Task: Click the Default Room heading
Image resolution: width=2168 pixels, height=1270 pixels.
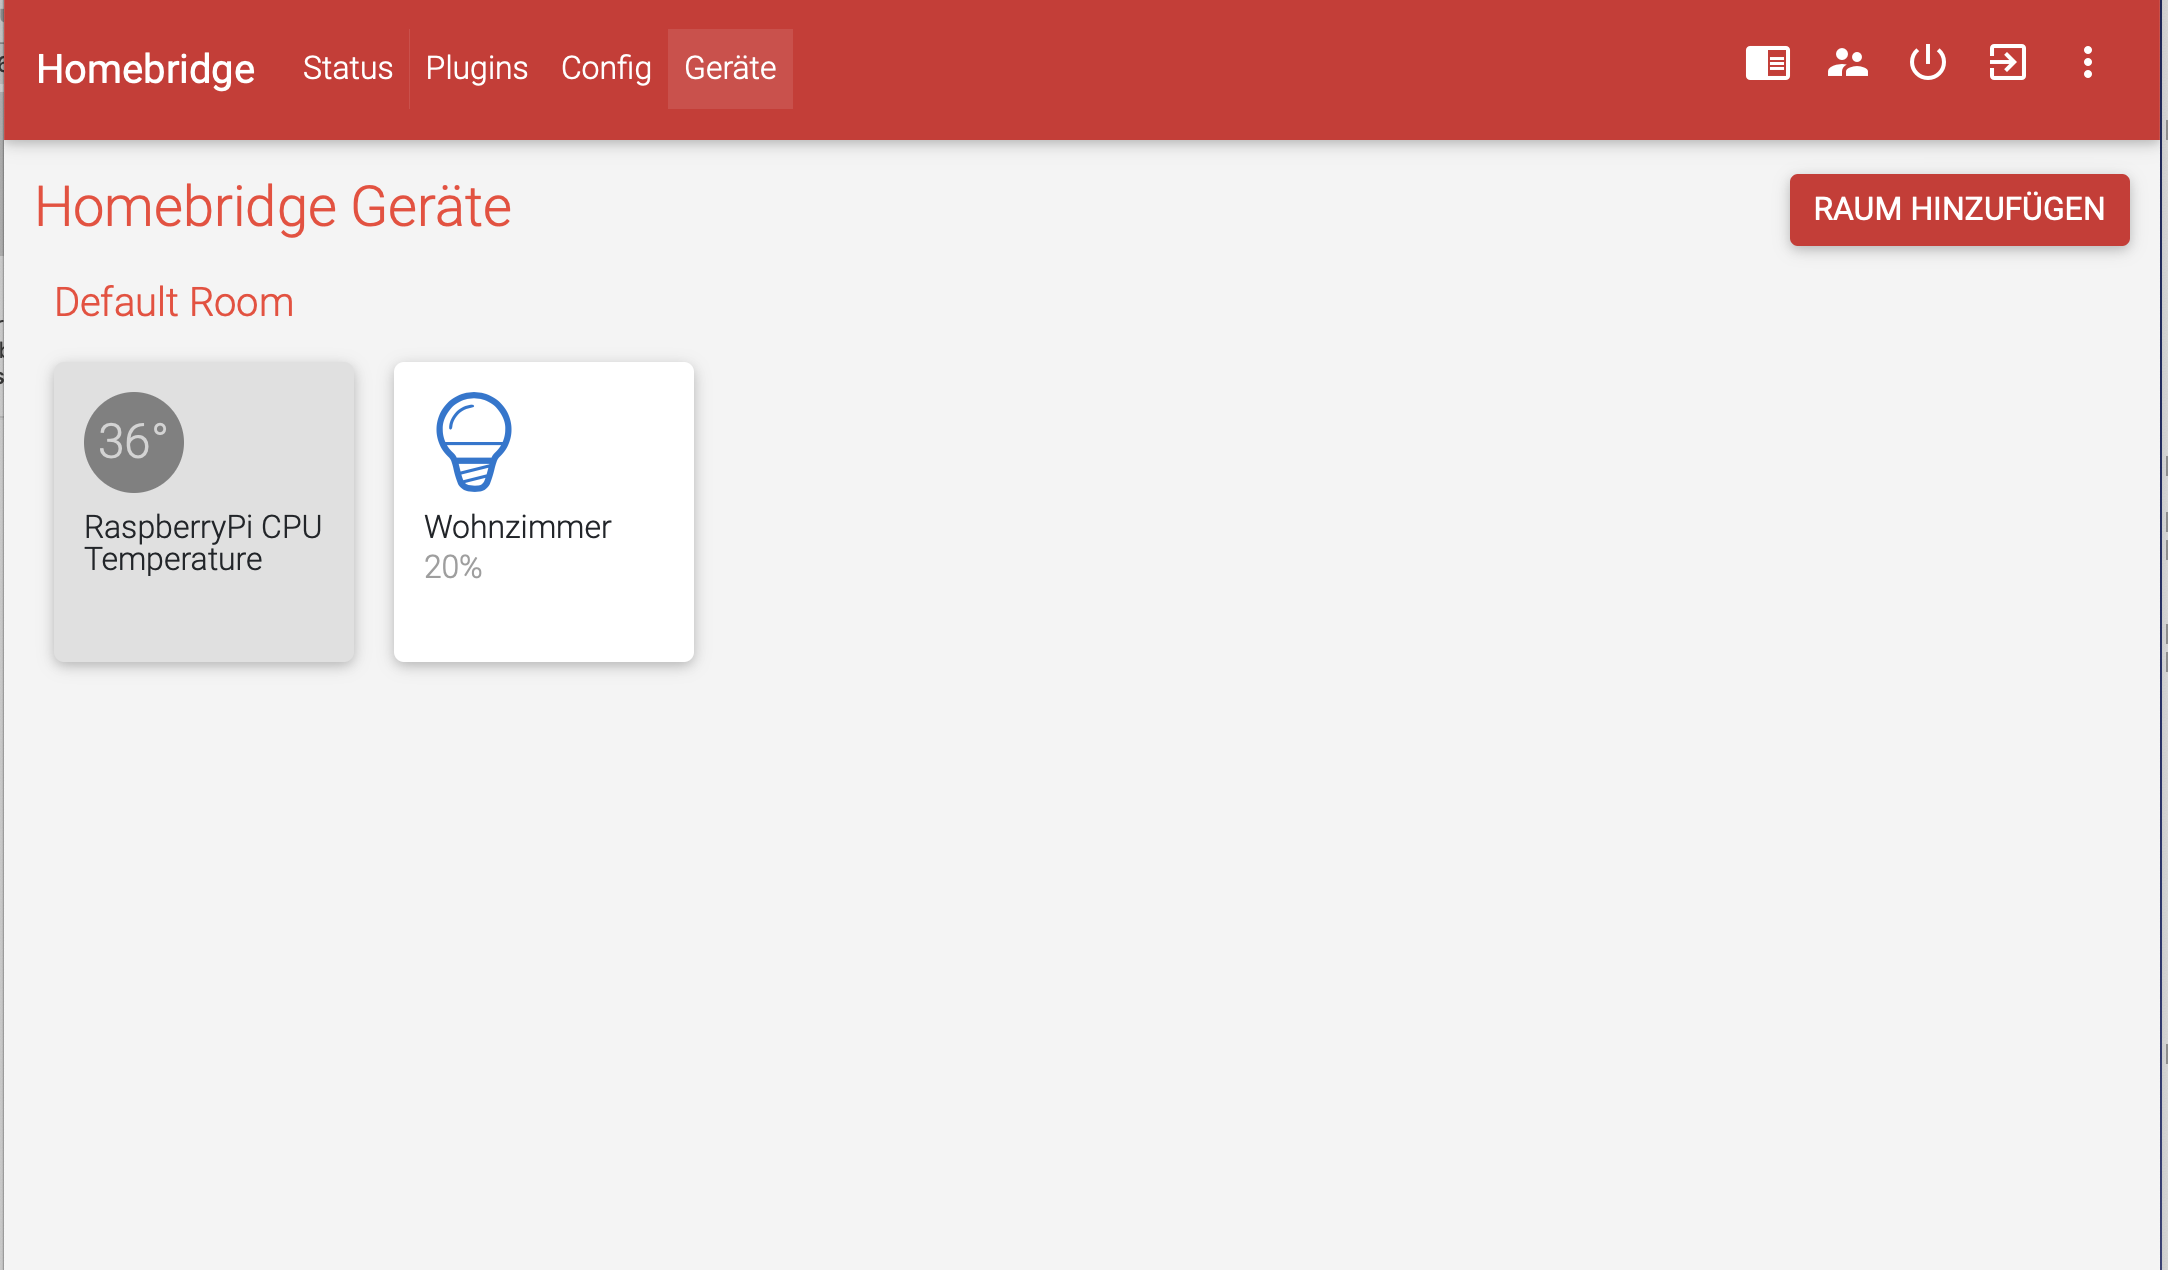Action: (x=174, y=302)
